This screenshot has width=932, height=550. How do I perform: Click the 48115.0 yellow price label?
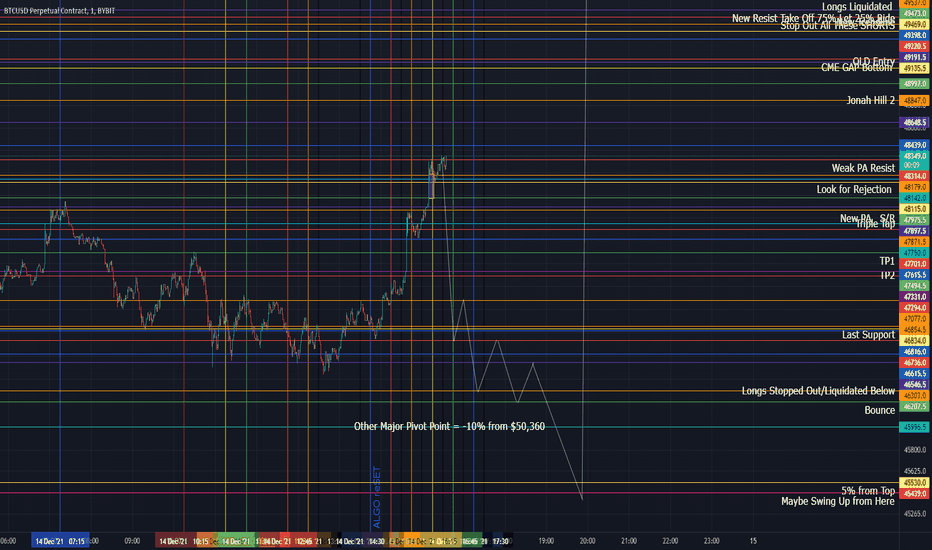(x=914, y=209)
